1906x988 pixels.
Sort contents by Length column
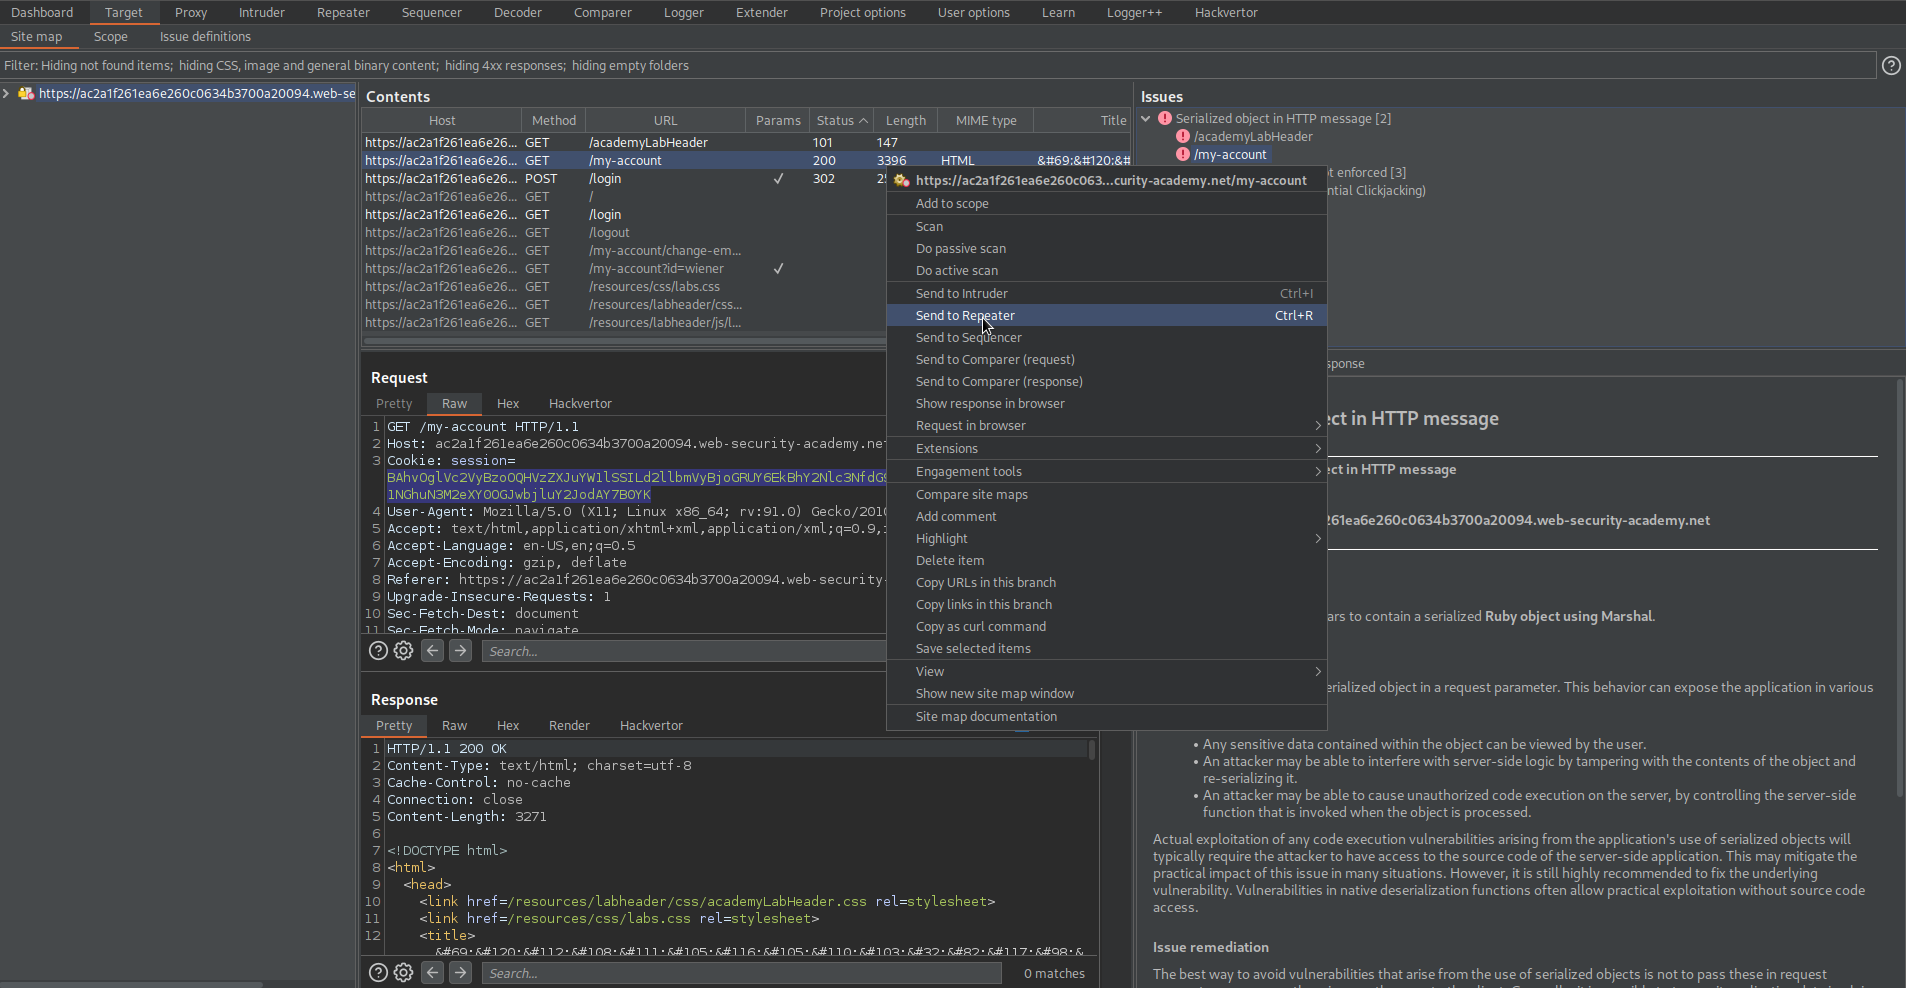tap(906, 120)
